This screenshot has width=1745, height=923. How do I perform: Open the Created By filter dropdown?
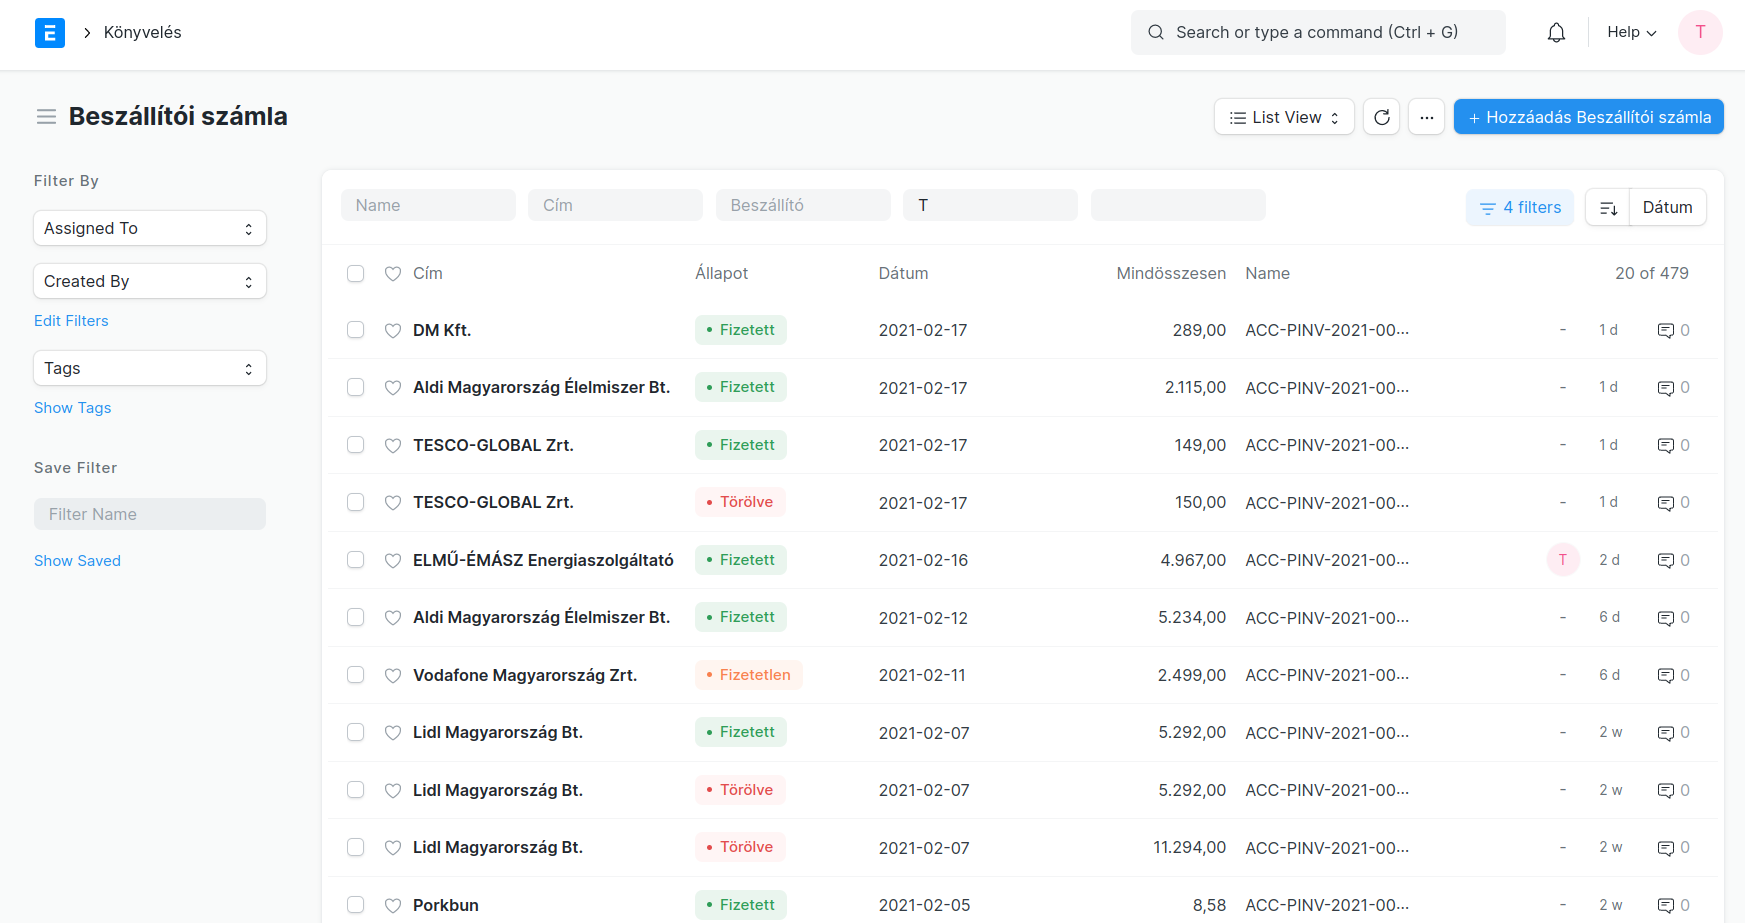[x=150, y=281]
